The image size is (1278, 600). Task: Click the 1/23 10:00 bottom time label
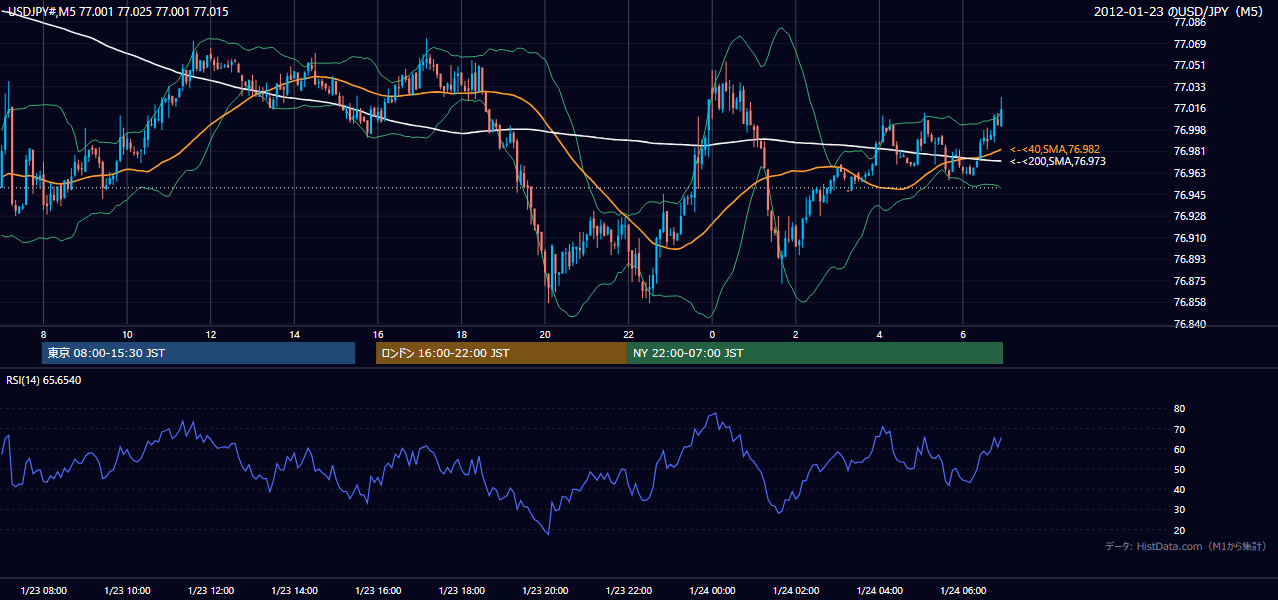[127, 591]
